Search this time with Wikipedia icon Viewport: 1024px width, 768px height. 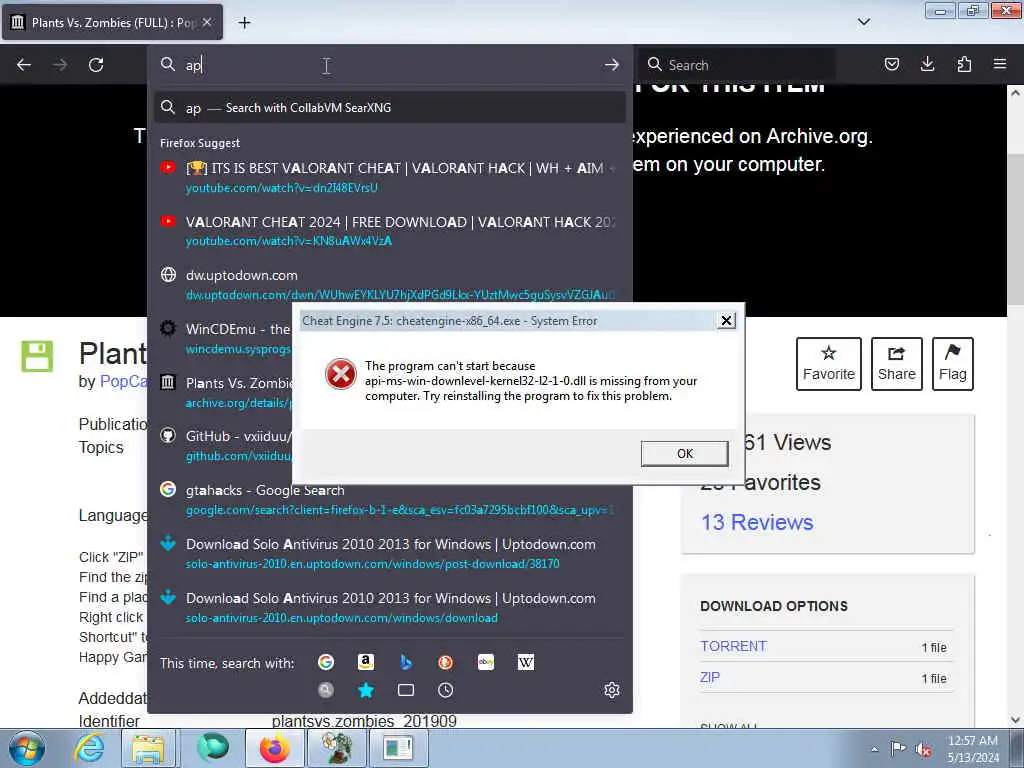pos(526,662)
